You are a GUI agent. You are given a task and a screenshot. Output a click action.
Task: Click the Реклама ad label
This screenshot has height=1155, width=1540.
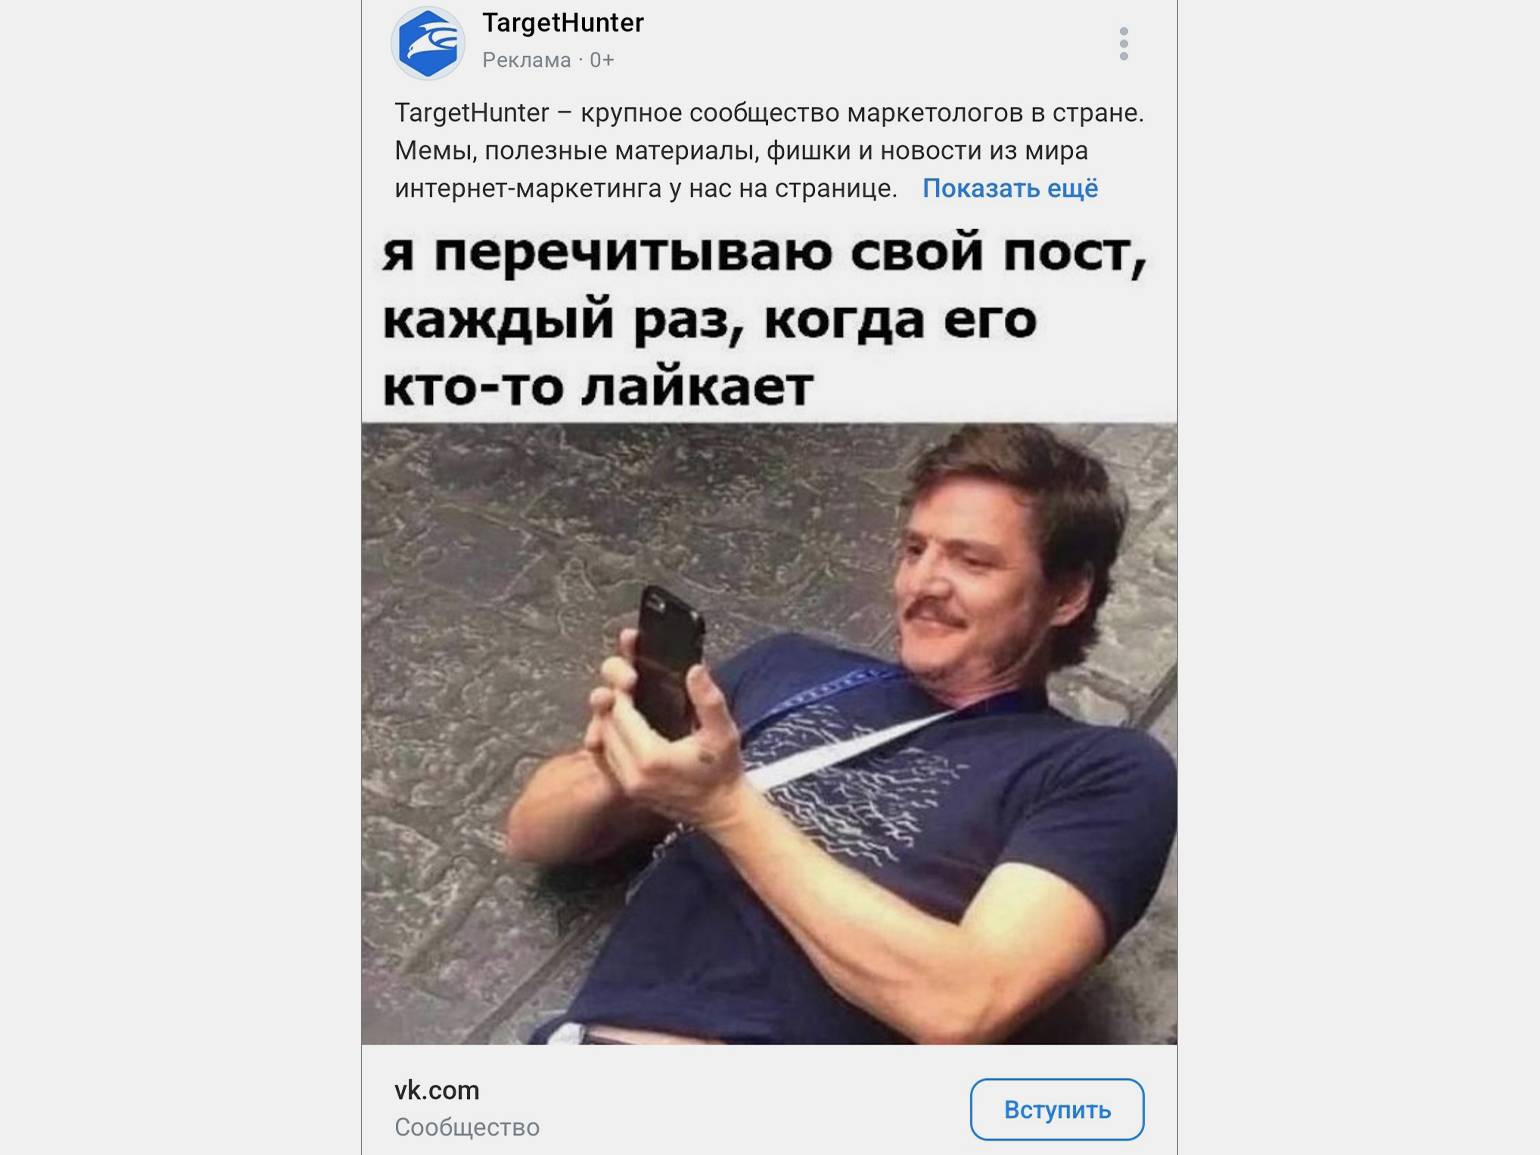click(x=526, y=60)
